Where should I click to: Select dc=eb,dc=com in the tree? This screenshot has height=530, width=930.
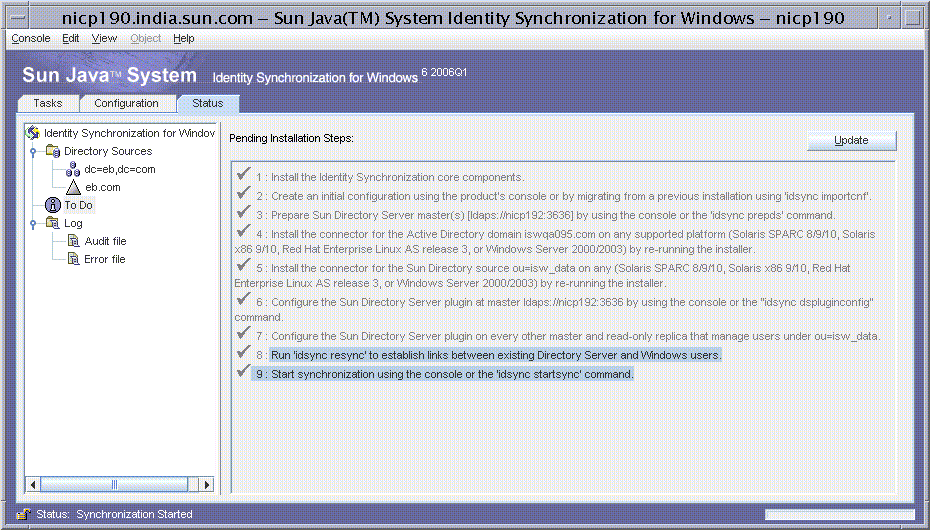tap(120, 170)
